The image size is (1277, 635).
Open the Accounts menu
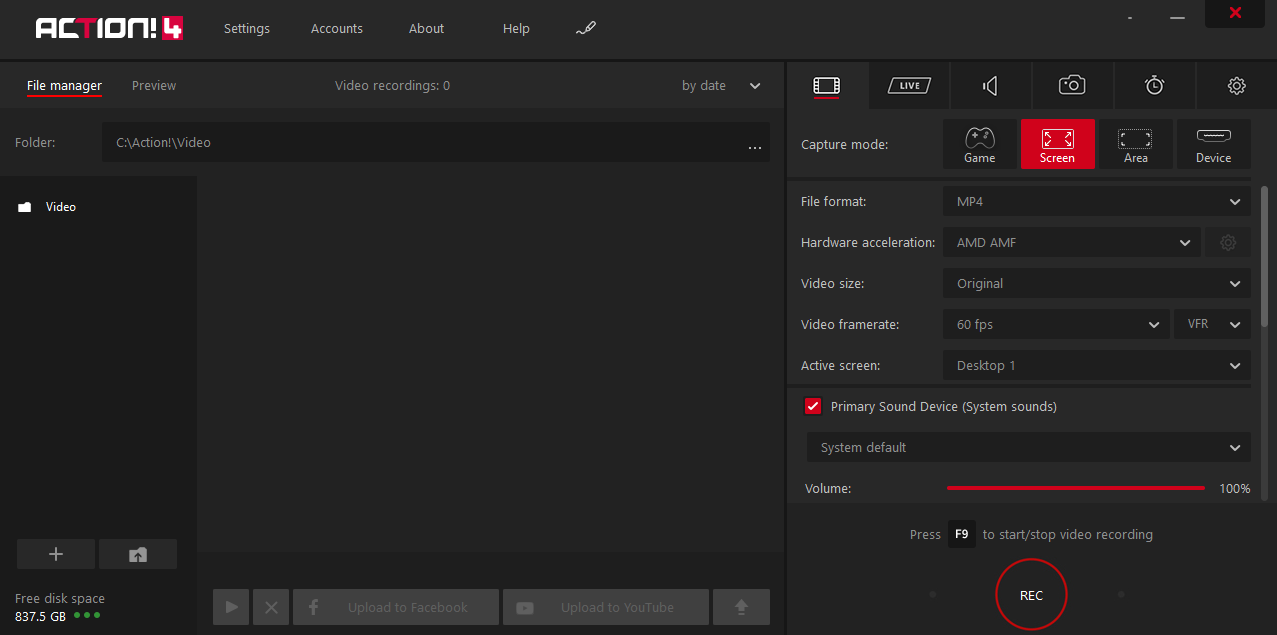click(337, 28)
